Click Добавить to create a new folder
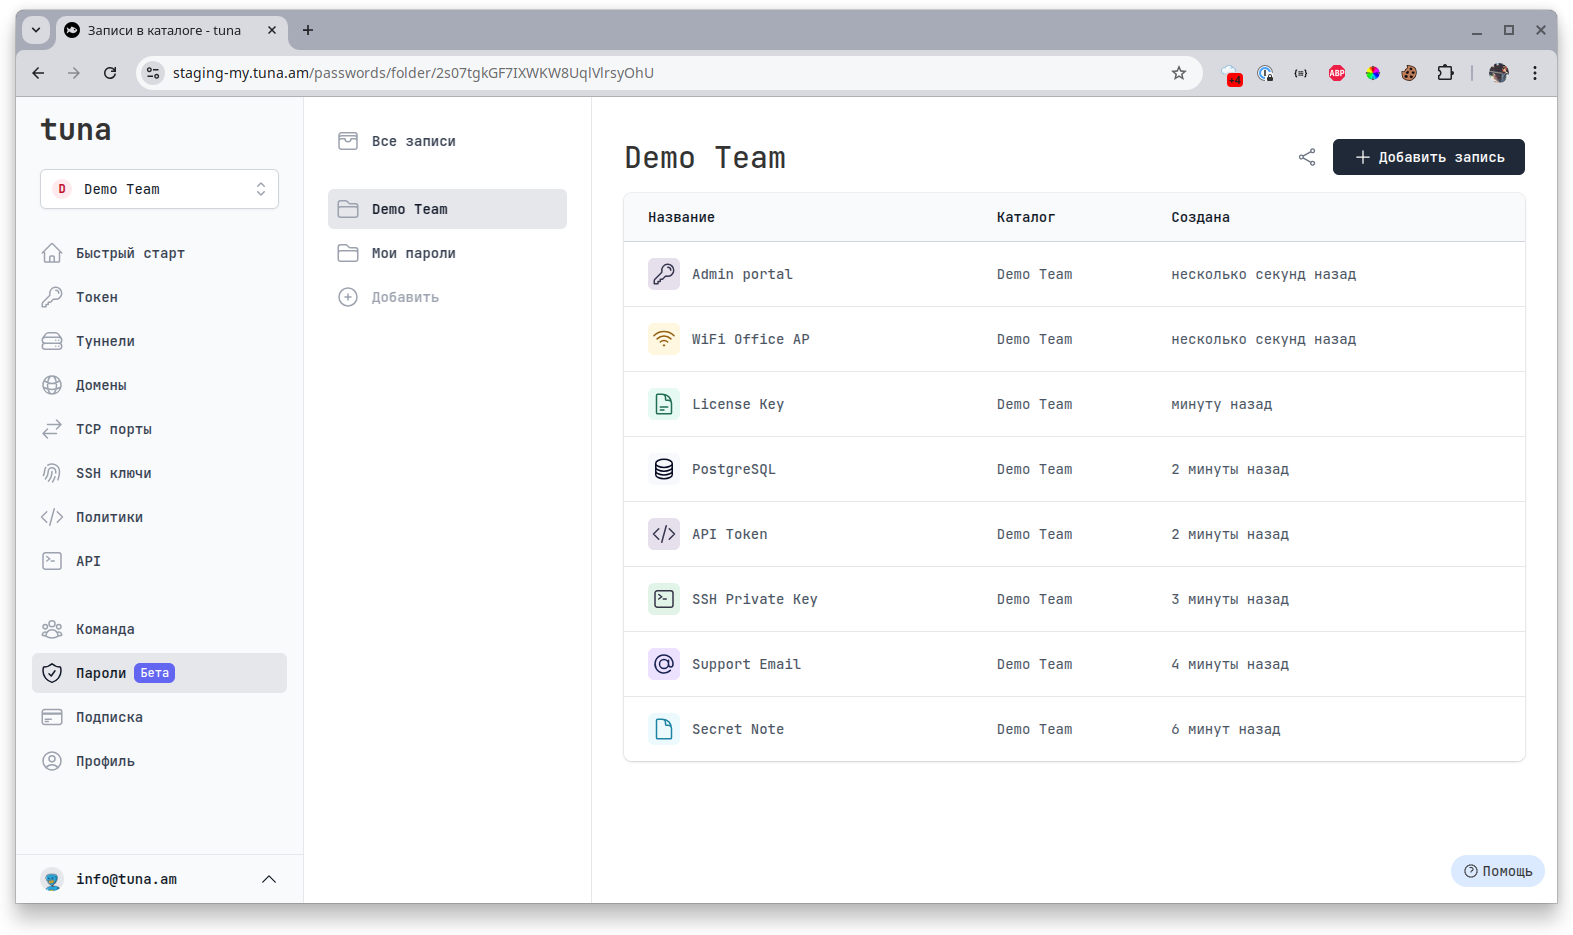Image resolution: width=1573 pixels, height=935 pixels. click(x=404, y=297)
